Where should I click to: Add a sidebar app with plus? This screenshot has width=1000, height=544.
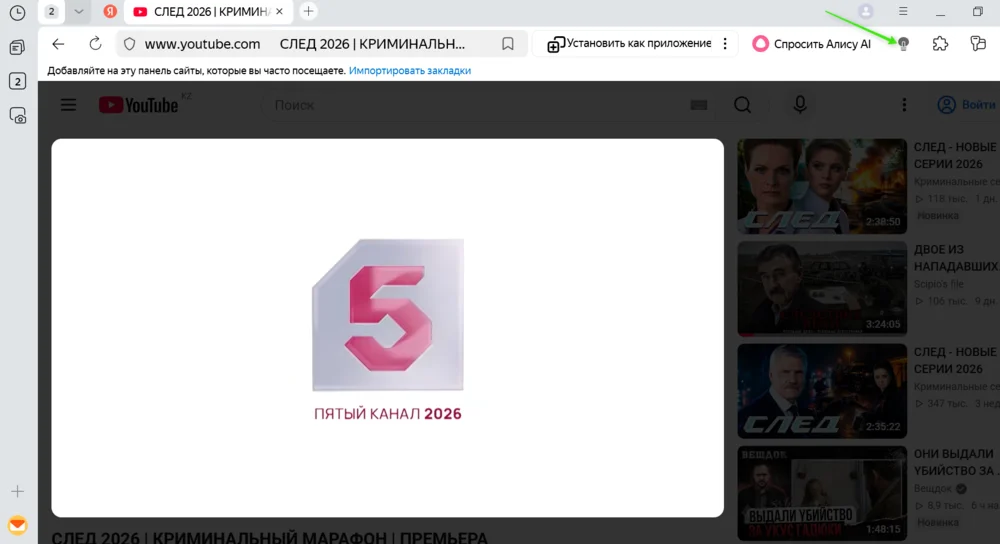[17, 491]
